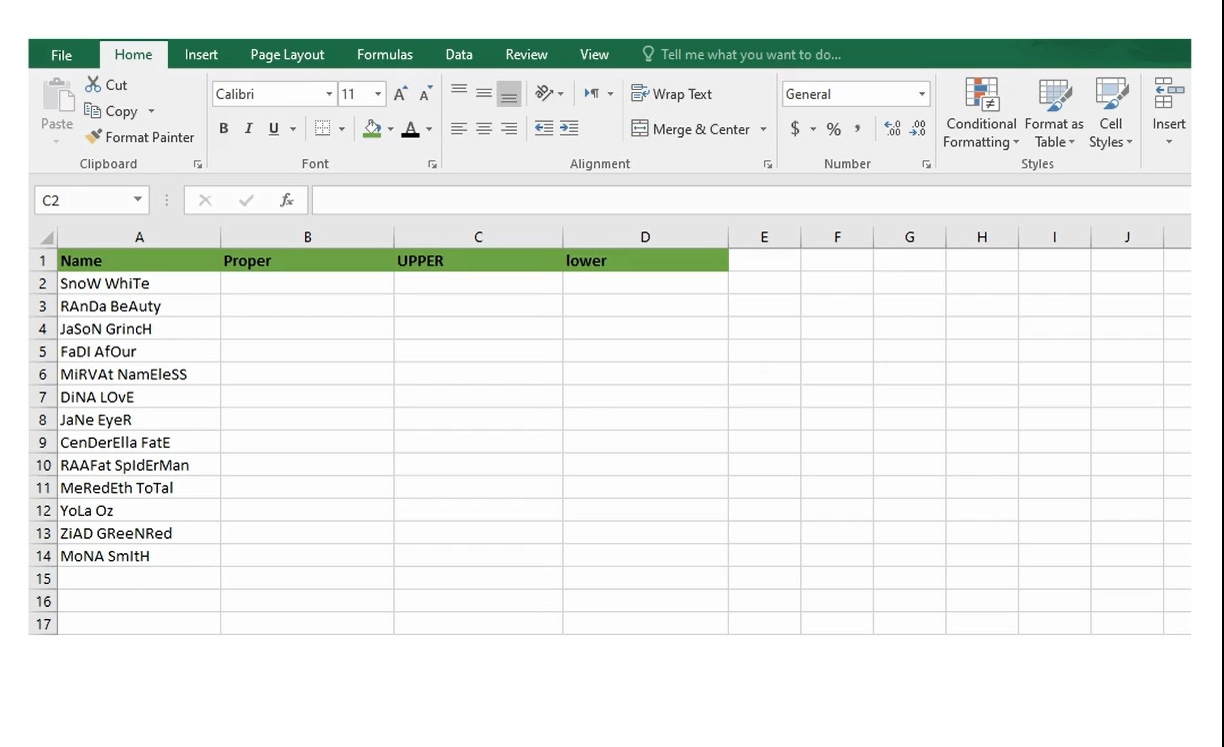This screenshot has width=1224, height=747.
Task: Toggle Merge & Center for selection
Action: [693, 129]
